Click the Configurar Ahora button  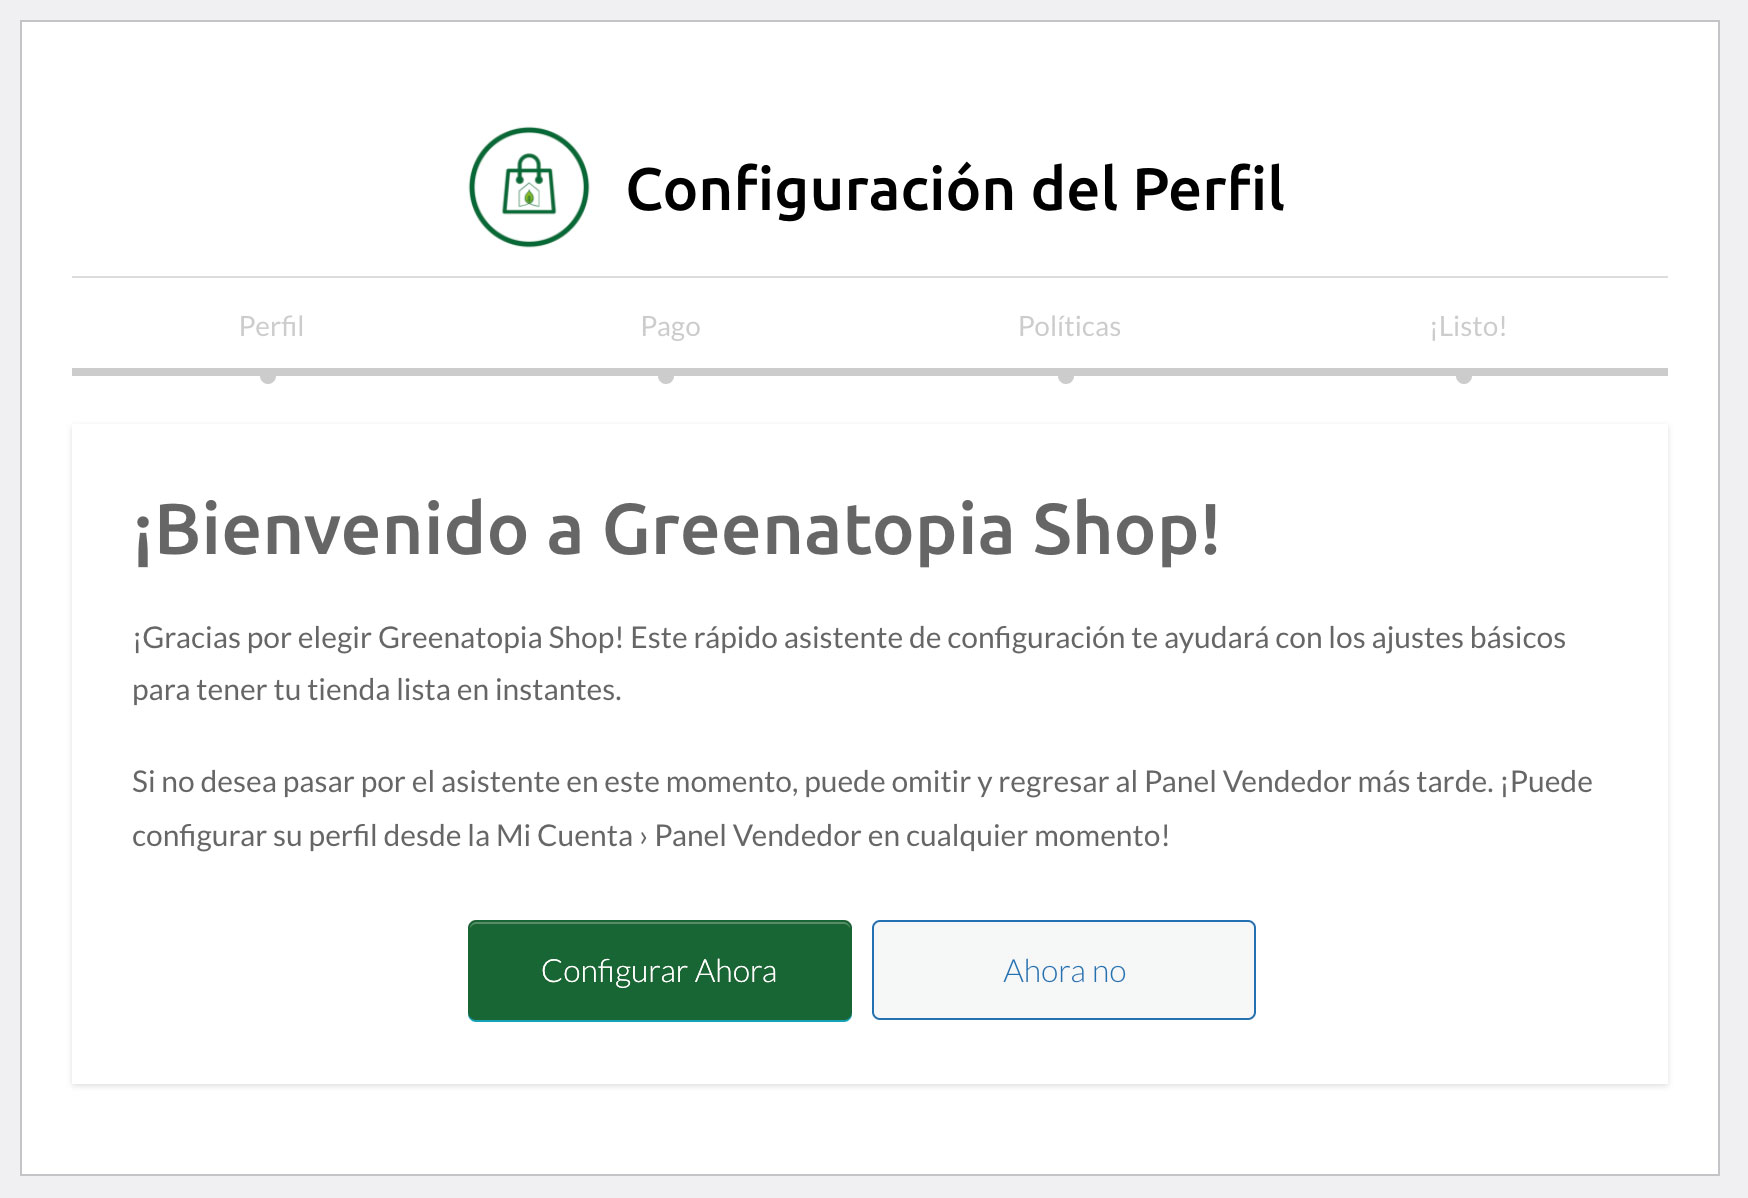click(660, 971)
